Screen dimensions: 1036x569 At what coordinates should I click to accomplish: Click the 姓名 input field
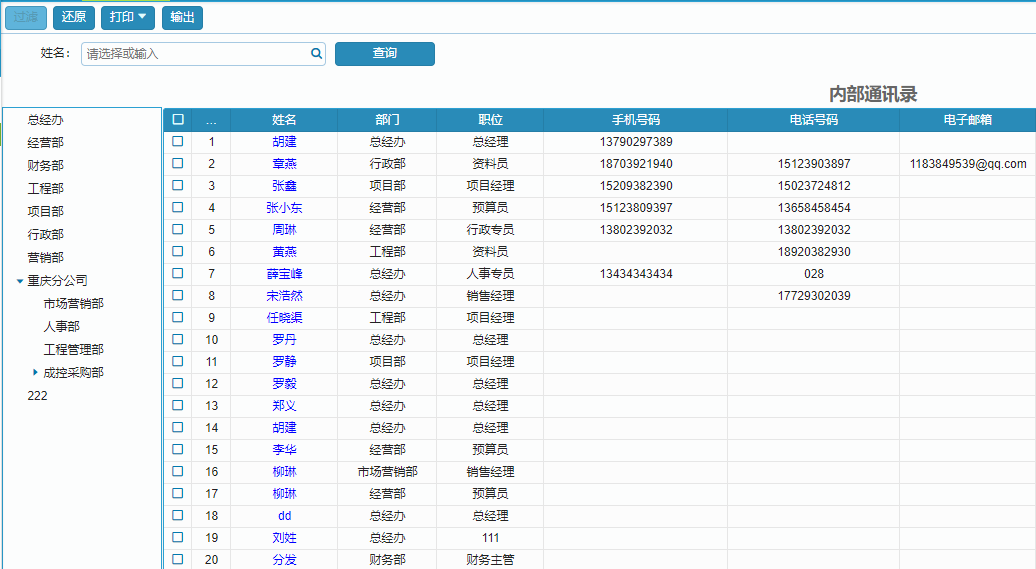point(196,54)
